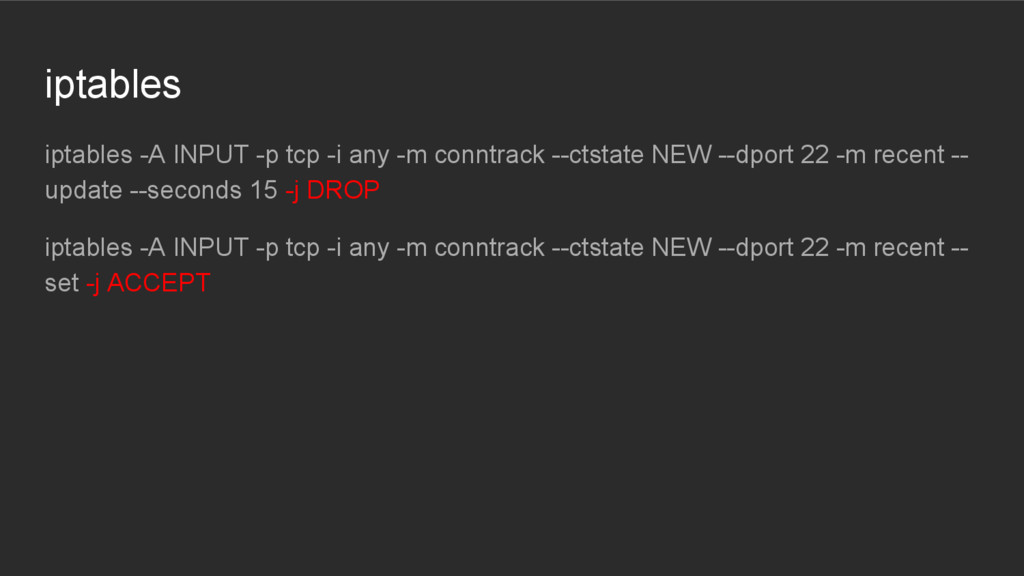Click "-m recent" in the second rule
Screen dimensions: 1024x576
pos(890,248)
